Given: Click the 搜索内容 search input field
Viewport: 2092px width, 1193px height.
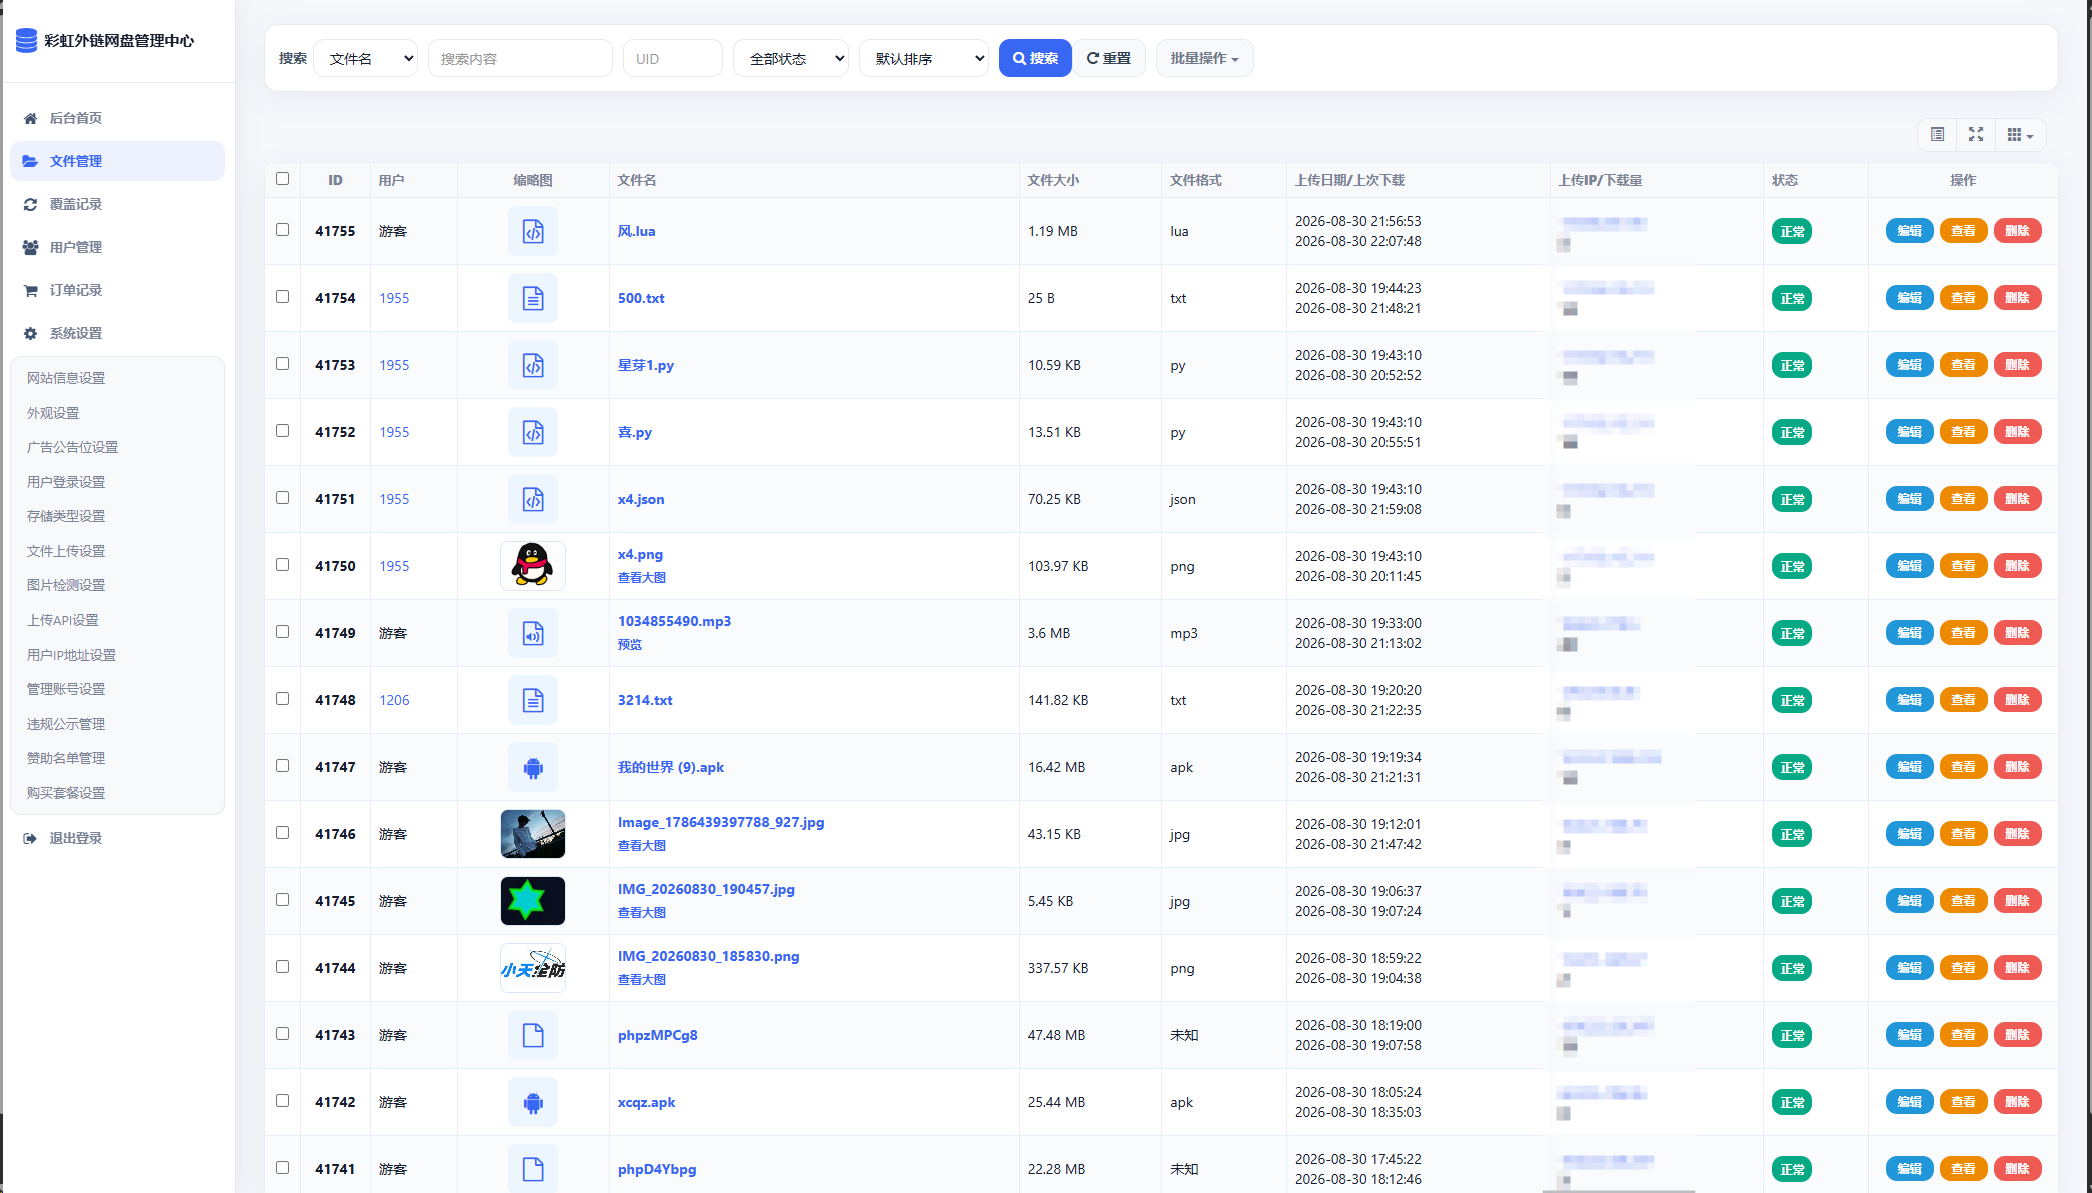Looking at the screenshot, I should click(x=520, y=58).
